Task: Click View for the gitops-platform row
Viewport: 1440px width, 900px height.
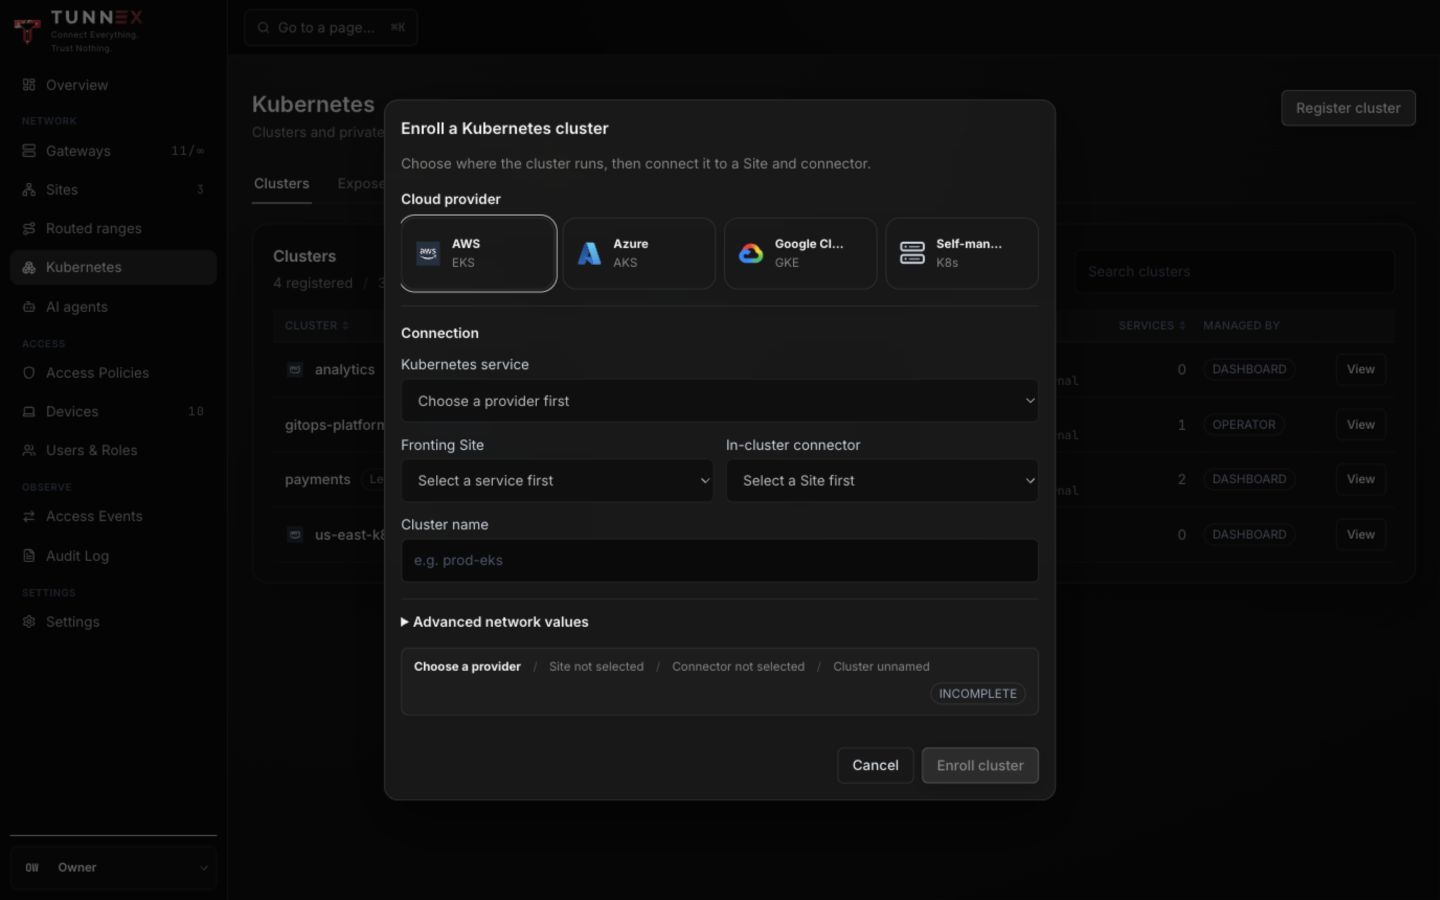Action: pyautogui.click(x=1360, y=425)
